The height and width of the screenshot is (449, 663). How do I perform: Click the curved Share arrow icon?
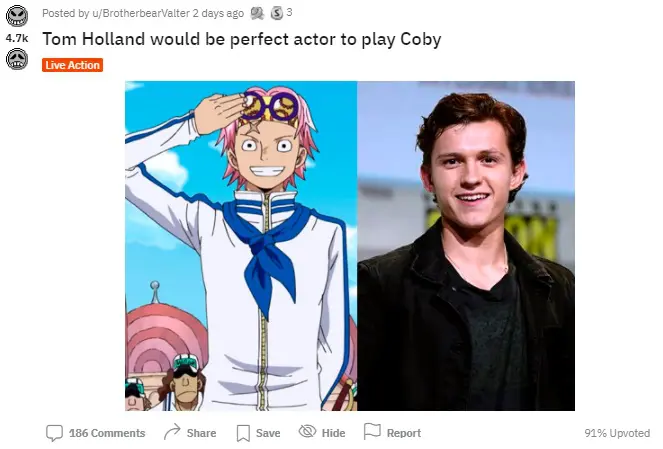[172, 432]
